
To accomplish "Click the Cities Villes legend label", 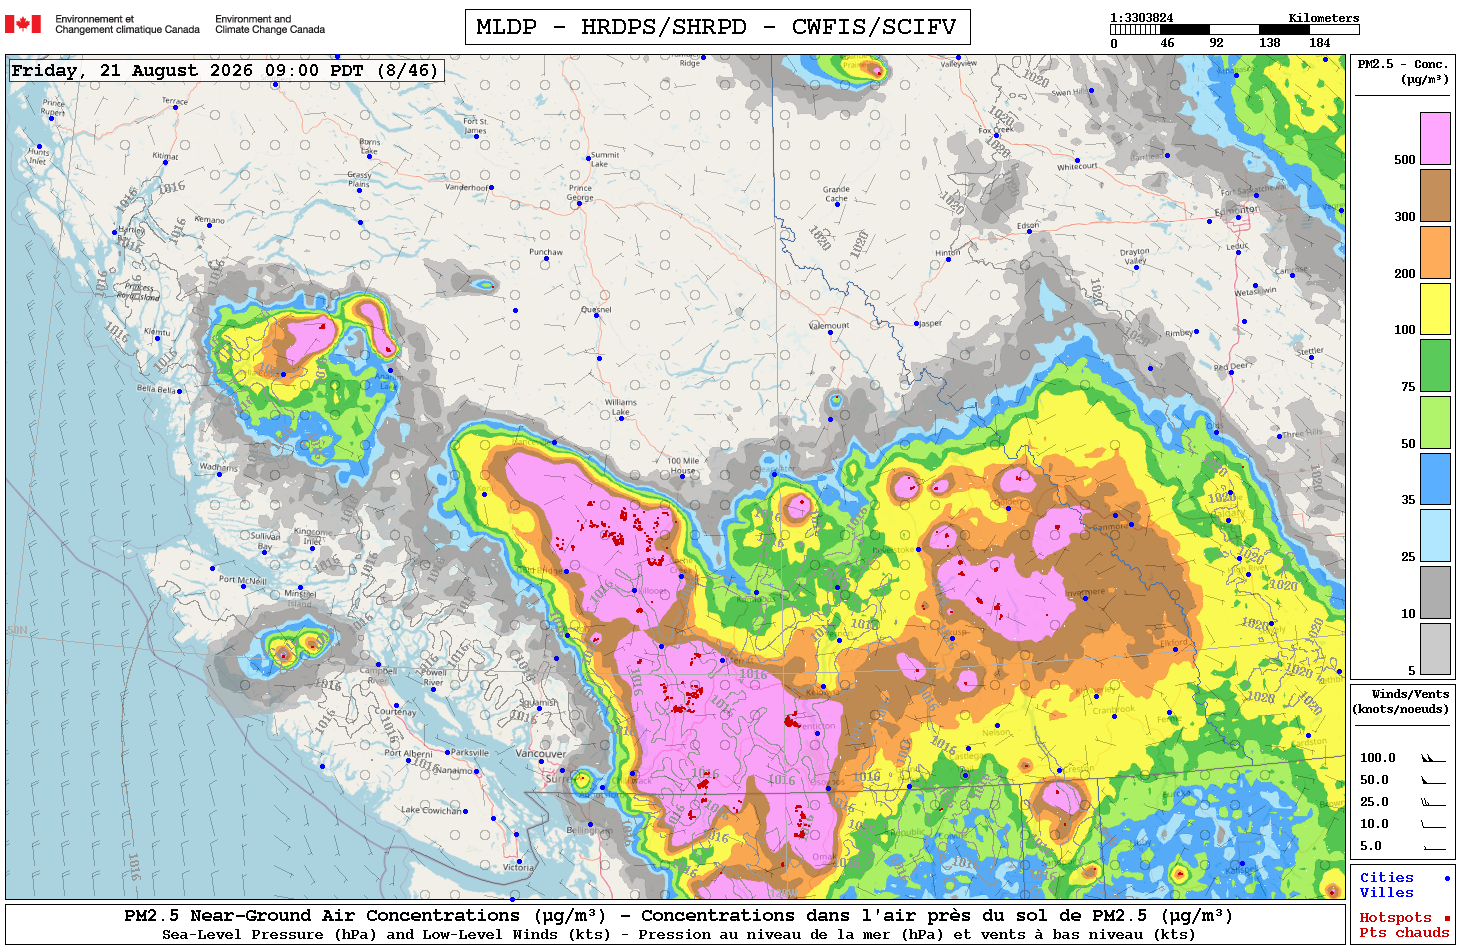I will coord(1387,885).
